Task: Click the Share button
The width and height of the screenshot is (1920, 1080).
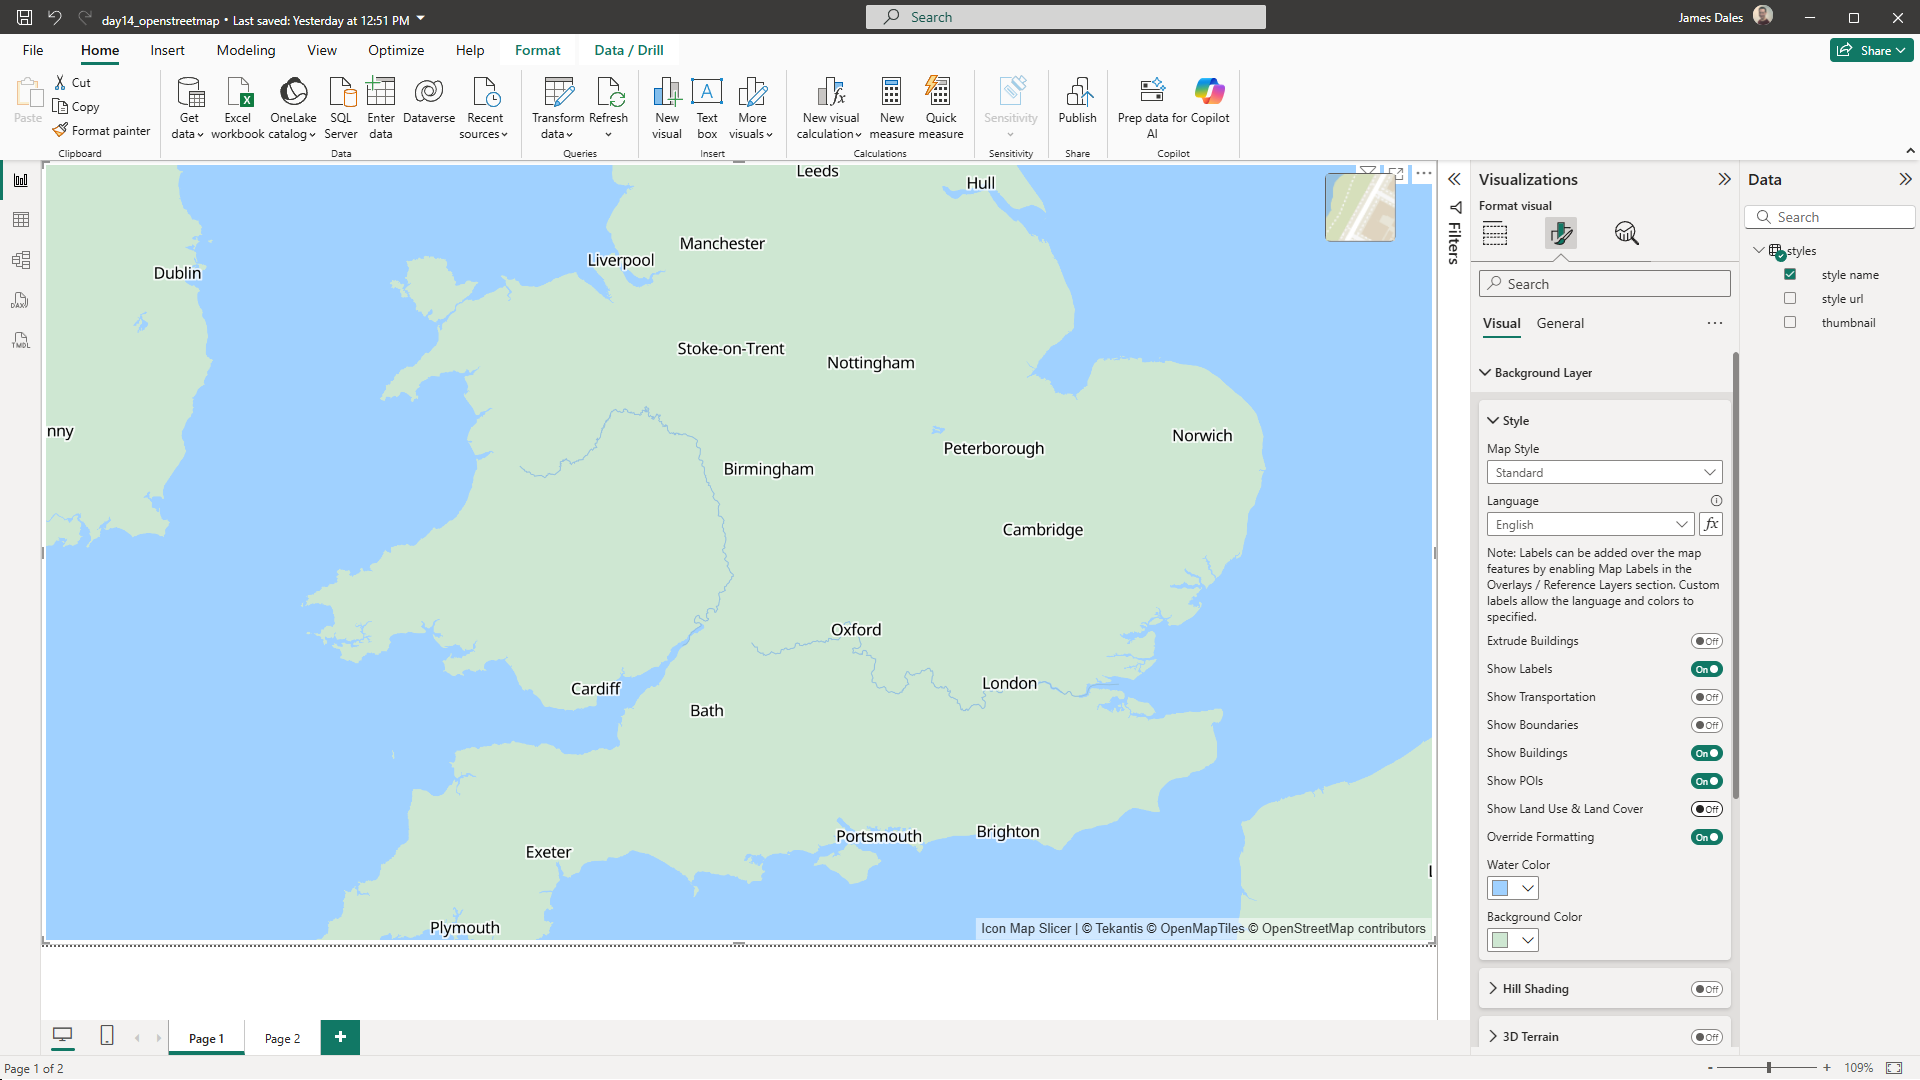Action: point(1871,49)
